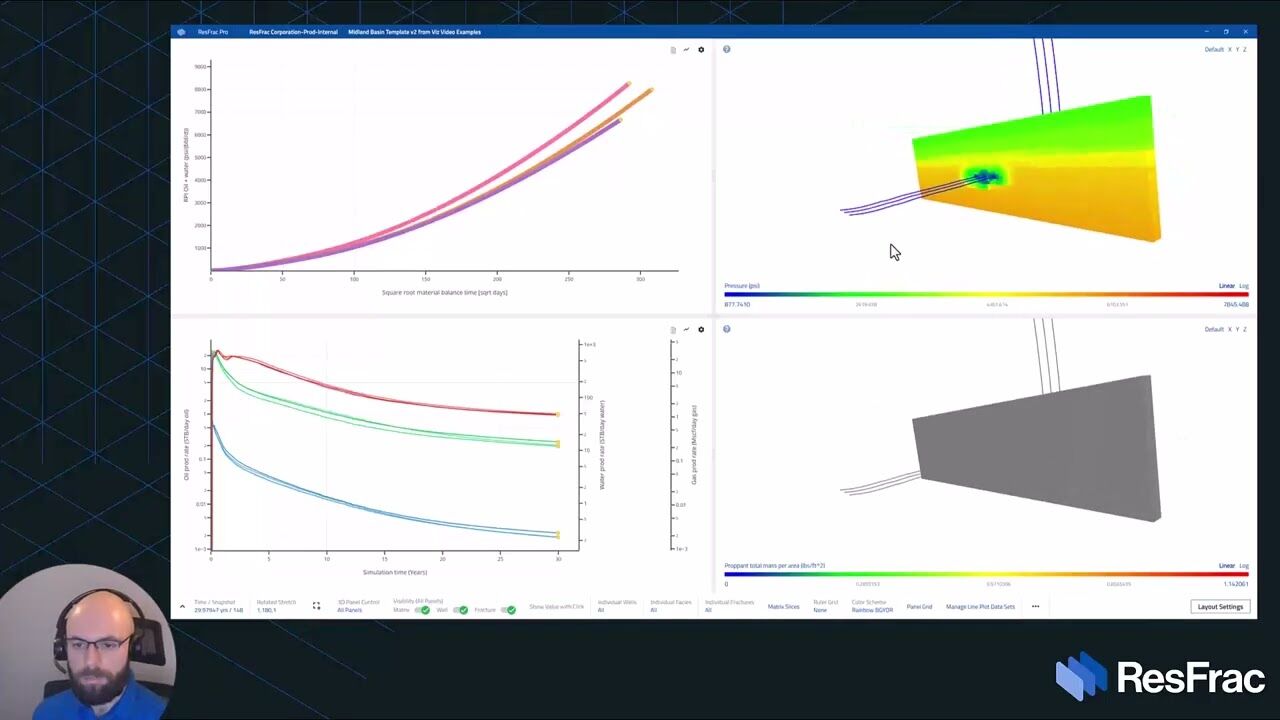1280x720 pixels.
Task: Click ResFrac Pro title tab
Action: coord(213,32)
